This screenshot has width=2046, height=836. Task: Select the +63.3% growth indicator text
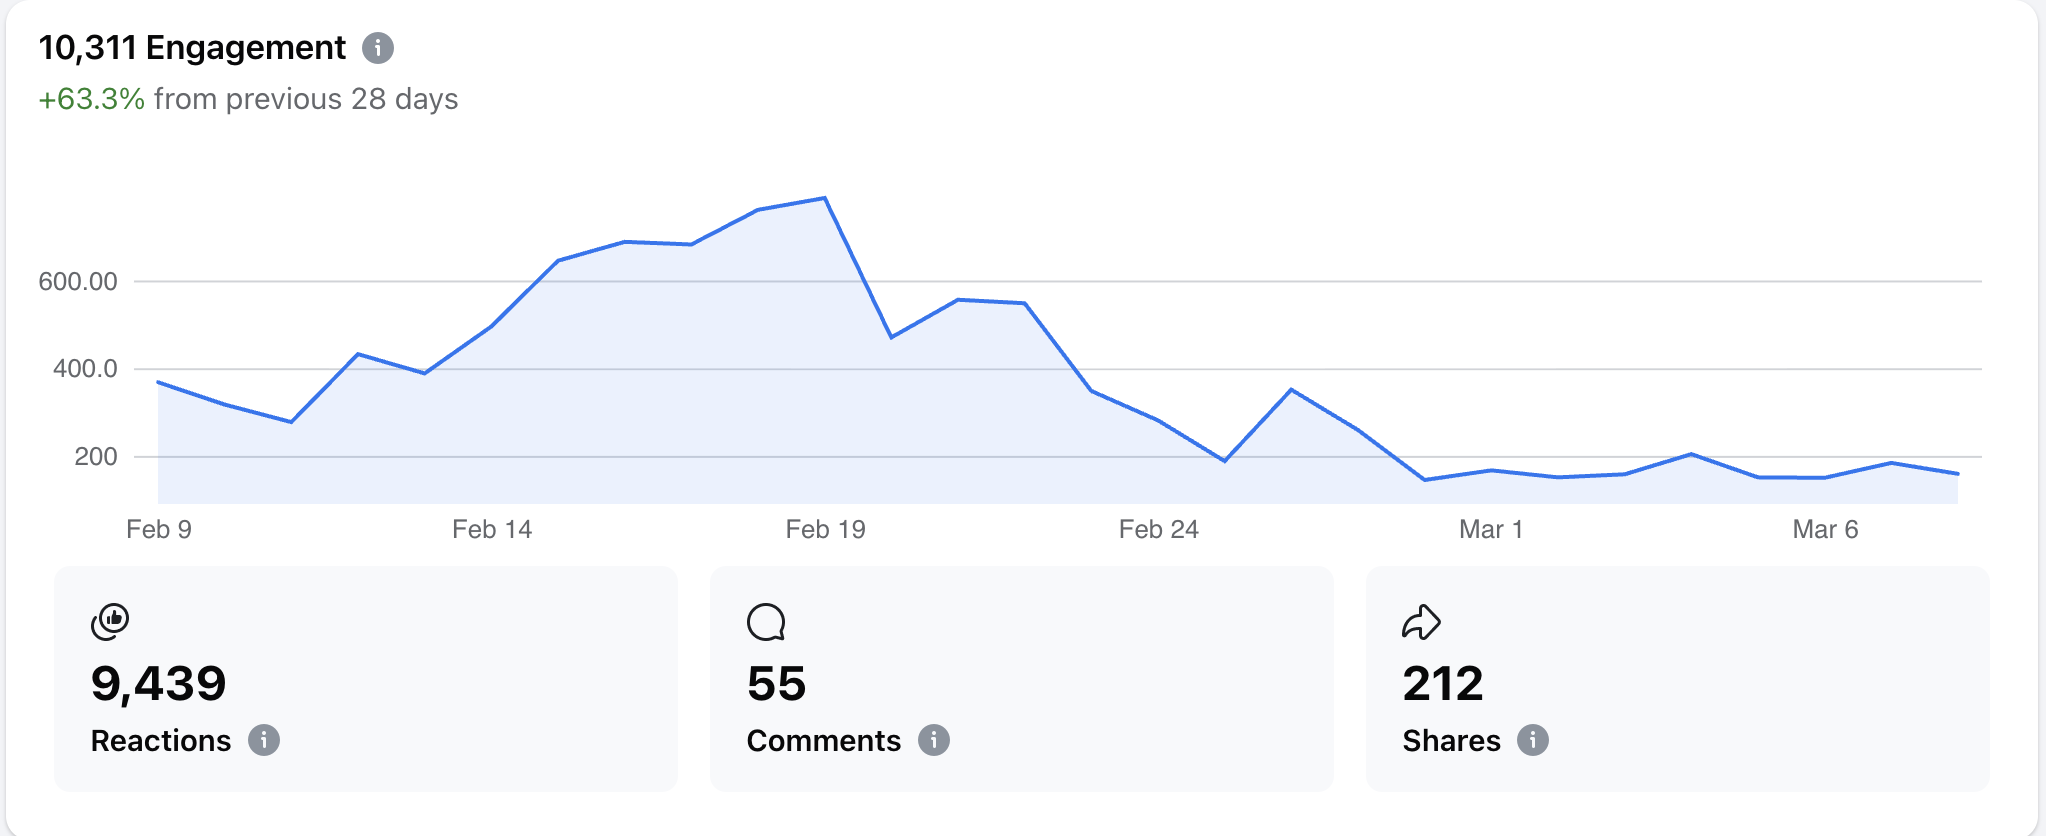tap(91, 99)
